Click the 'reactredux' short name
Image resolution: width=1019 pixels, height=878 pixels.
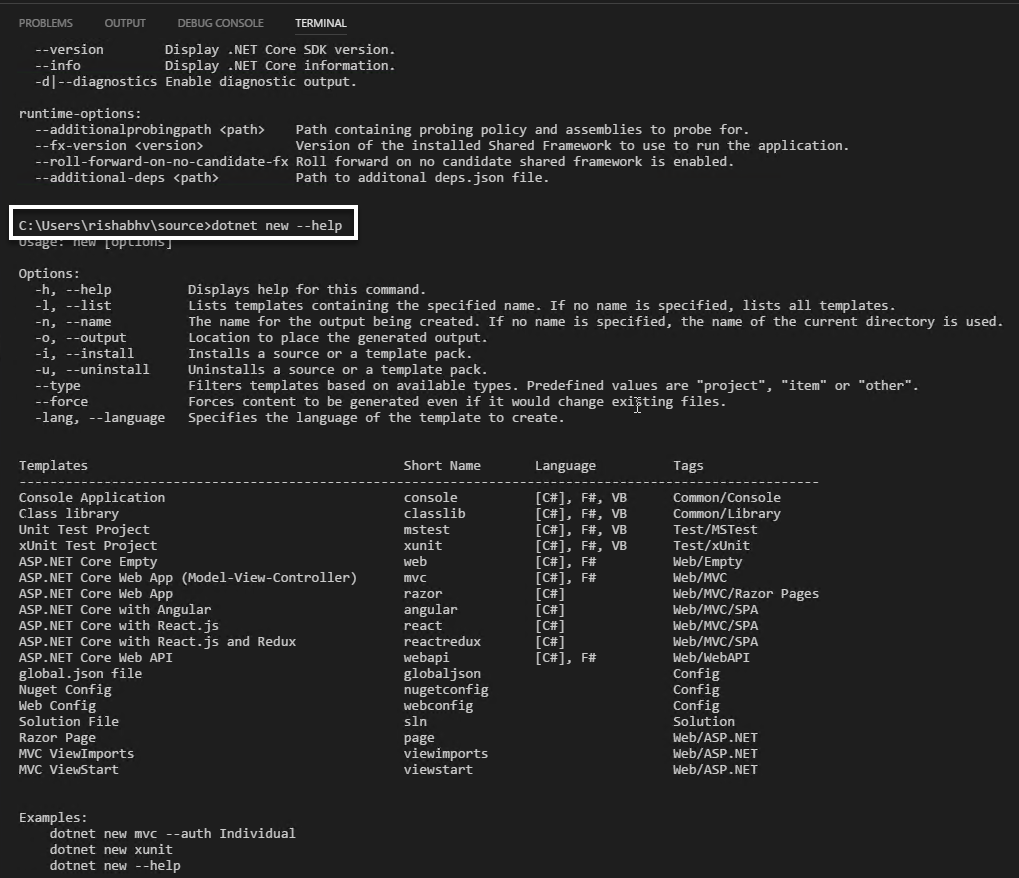click(x=442, y=642)
